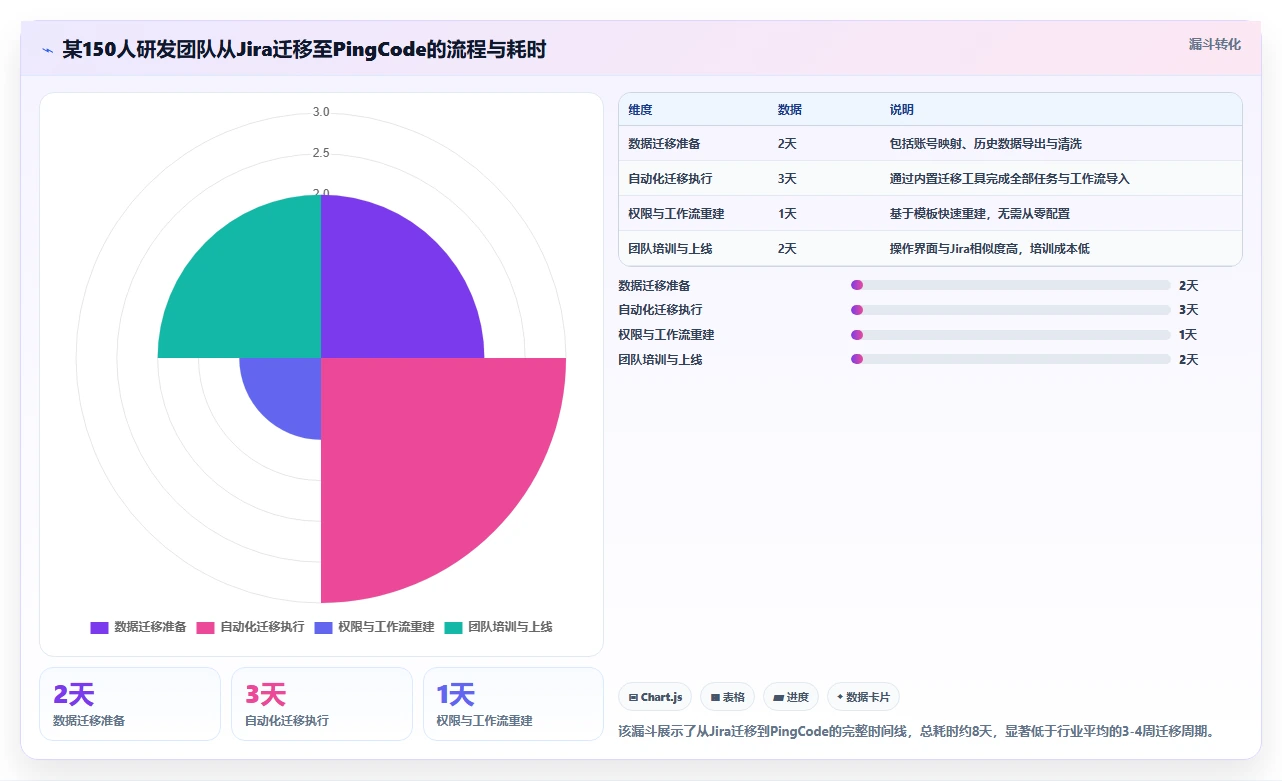The image size is (1282, 781).
Task: Click the 漏斗转化 label in the header
Action: tap(1215, 44)
